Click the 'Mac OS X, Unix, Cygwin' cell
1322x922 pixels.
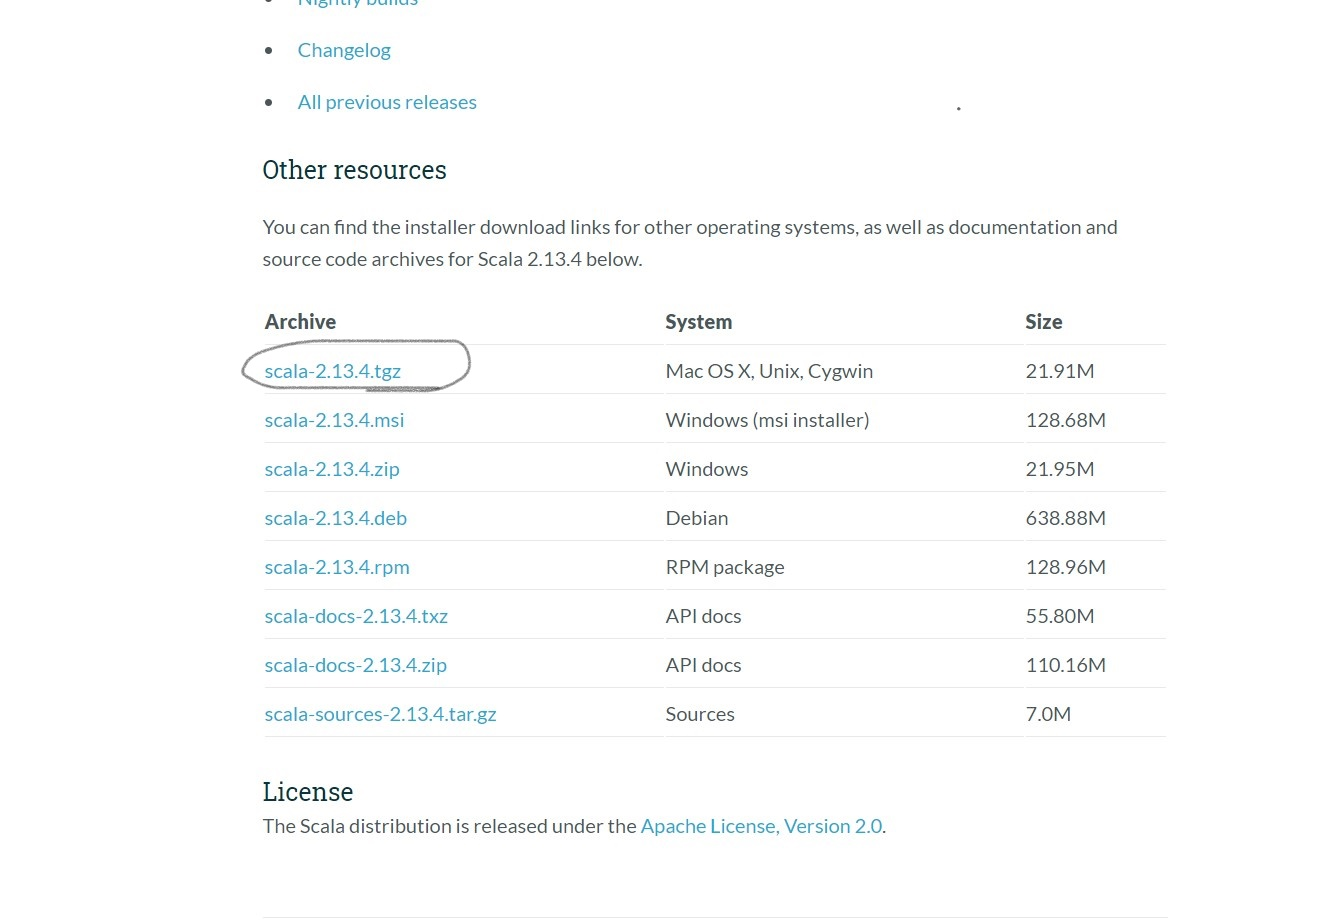pos(769,371)
